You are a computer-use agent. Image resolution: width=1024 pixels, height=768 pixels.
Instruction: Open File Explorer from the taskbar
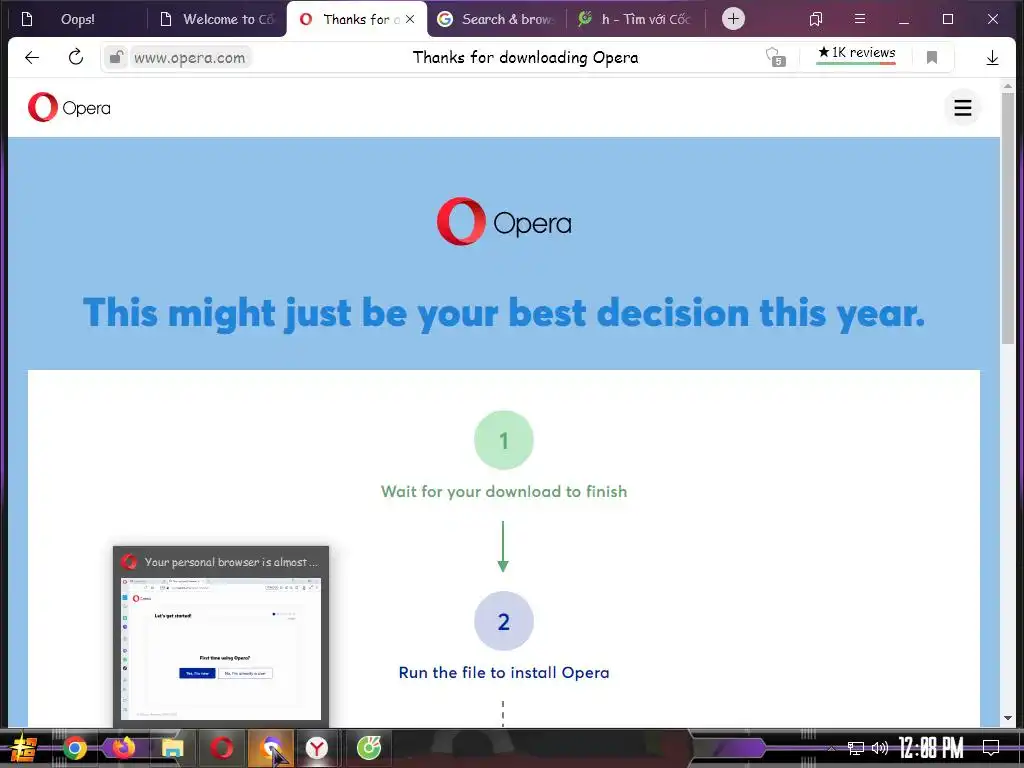coord(172,748)
